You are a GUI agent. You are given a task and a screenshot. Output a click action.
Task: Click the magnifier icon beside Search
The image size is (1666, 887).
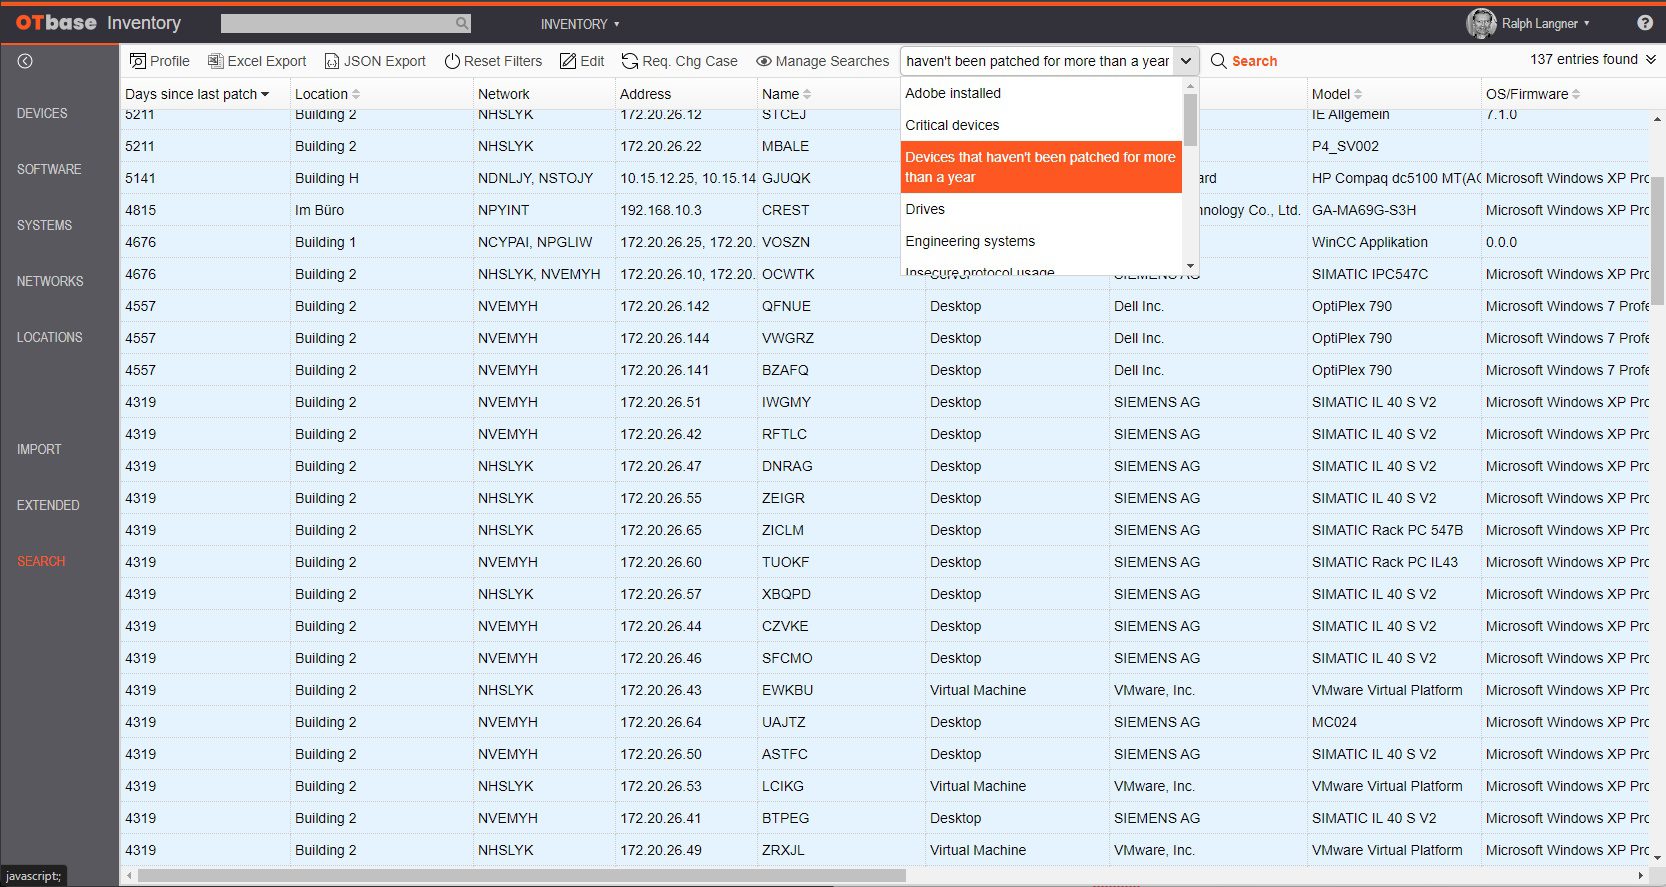coord(1218,61)
